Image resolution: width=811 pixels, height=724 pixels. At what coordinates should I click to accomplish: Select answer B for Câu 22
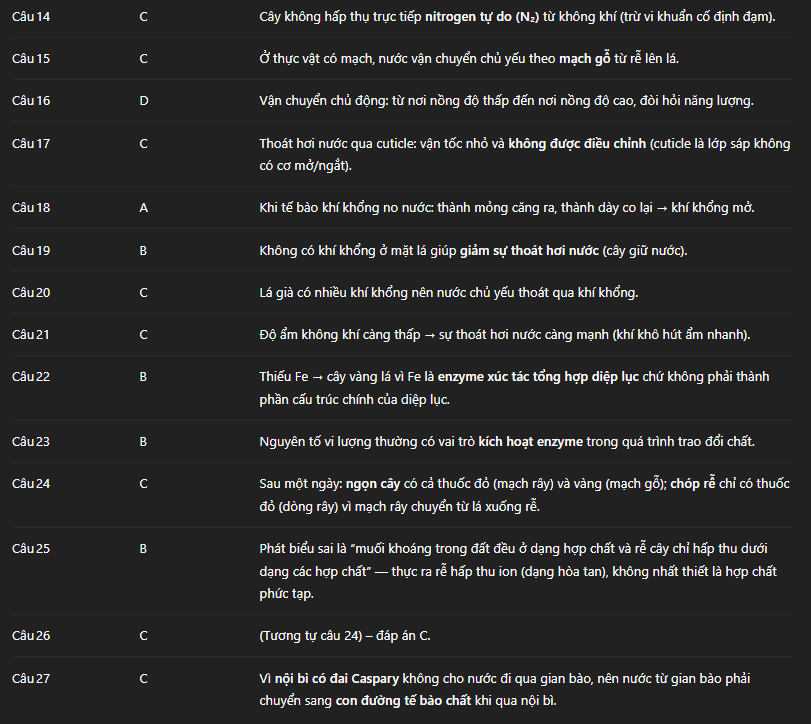pyautogui.click(x=143, y=376)
